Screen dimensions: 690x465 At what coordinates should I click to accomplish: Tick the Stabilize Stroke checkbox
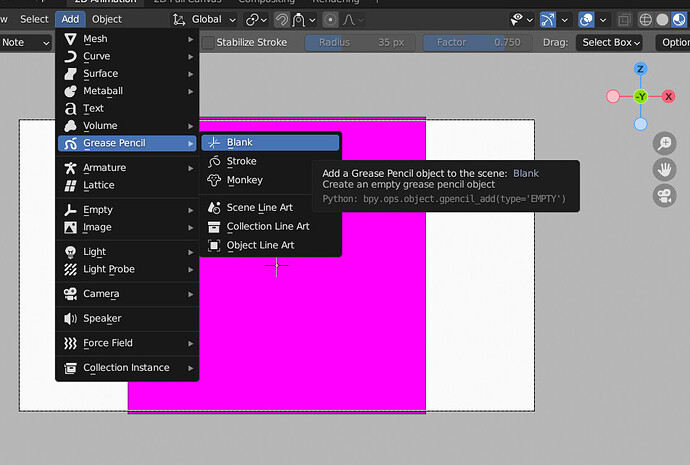pos(208,43)
